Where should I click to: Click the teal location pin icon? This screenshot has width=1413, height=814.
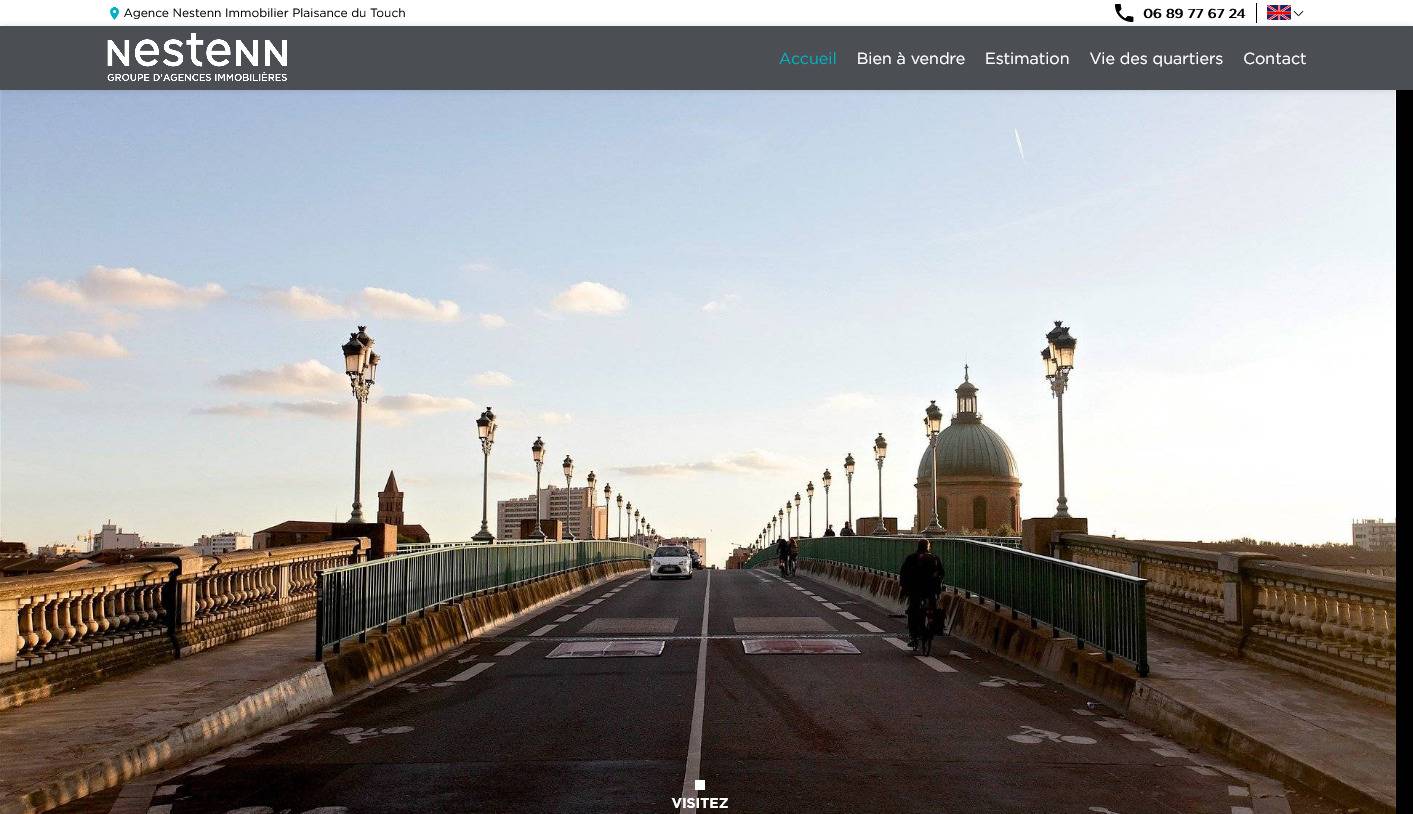114,13
